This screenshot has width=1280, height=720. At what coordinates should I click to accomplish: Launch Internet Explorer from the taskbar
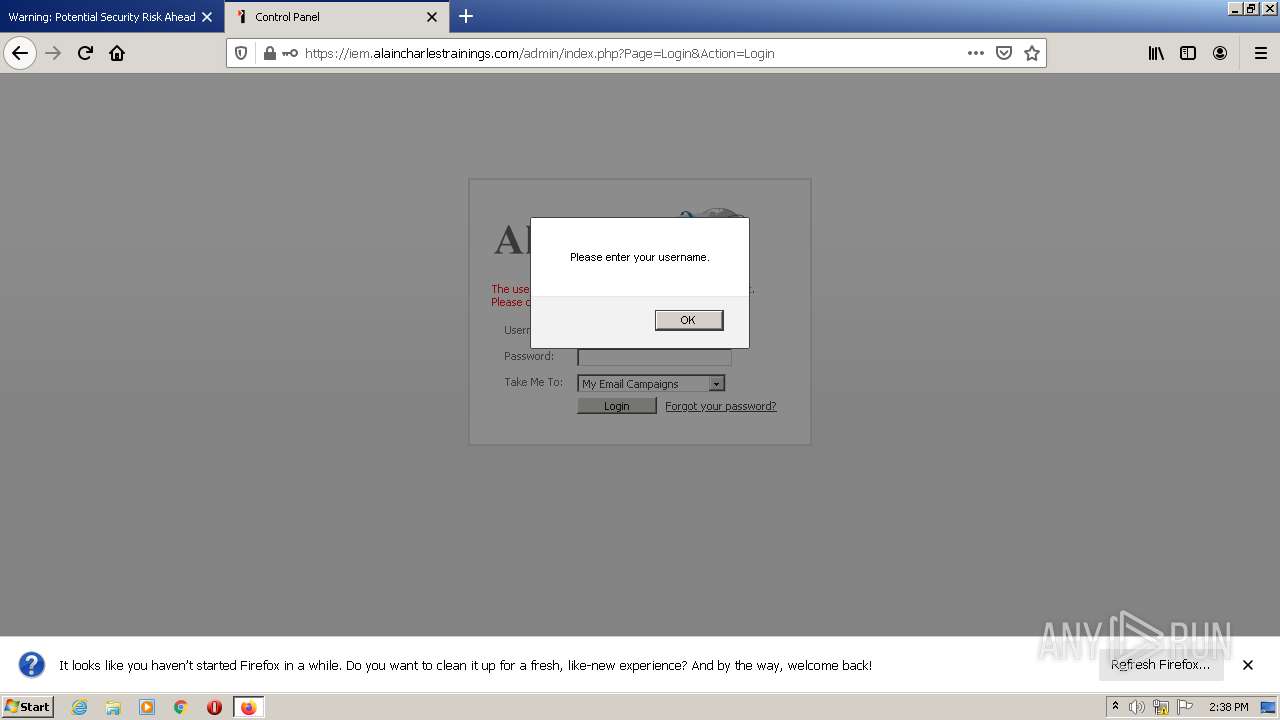[79, 707]
